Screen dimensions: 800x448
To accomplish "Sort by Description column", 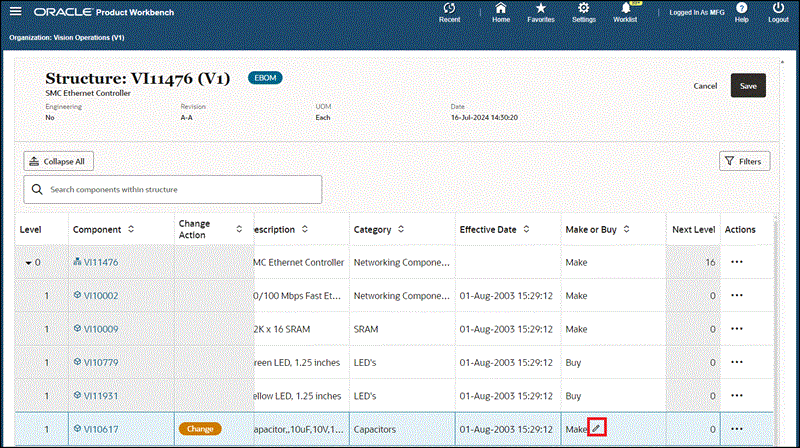I will point(305,229).
